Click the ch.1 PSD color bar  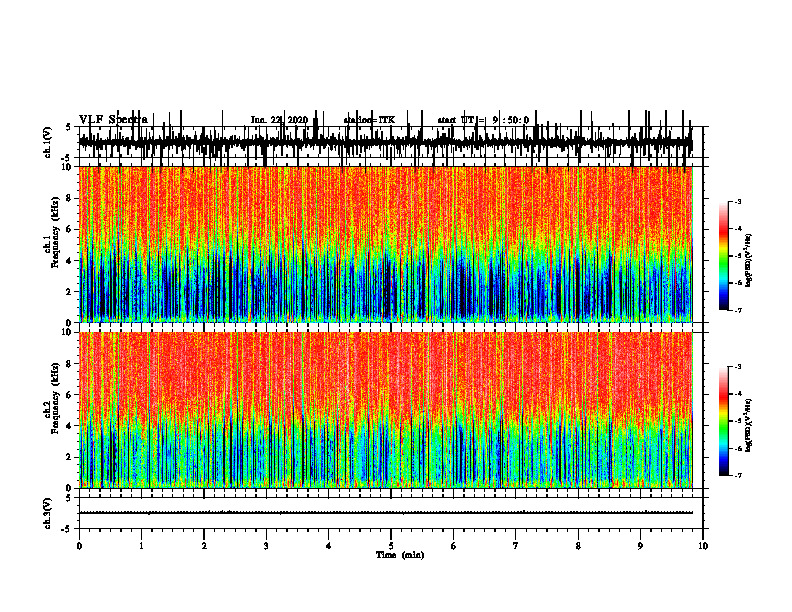[724, 256]
